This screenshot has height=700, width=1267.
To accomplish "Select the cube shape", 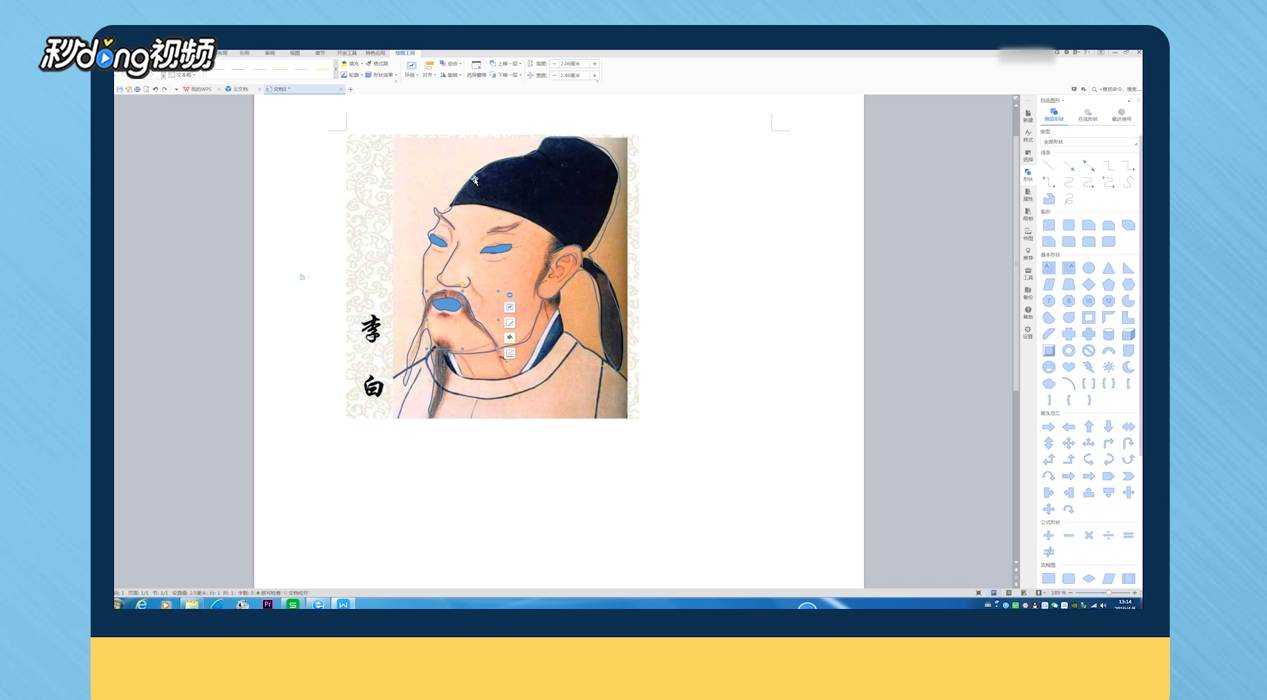I will [x=1128, y=334].
